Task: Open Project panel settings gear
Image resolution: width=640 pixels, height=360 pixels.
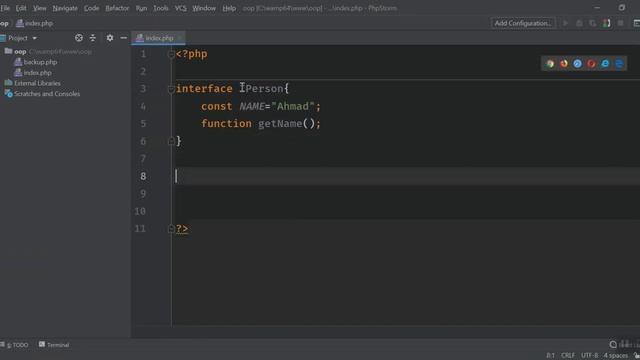Action: [x=110, y=38]
